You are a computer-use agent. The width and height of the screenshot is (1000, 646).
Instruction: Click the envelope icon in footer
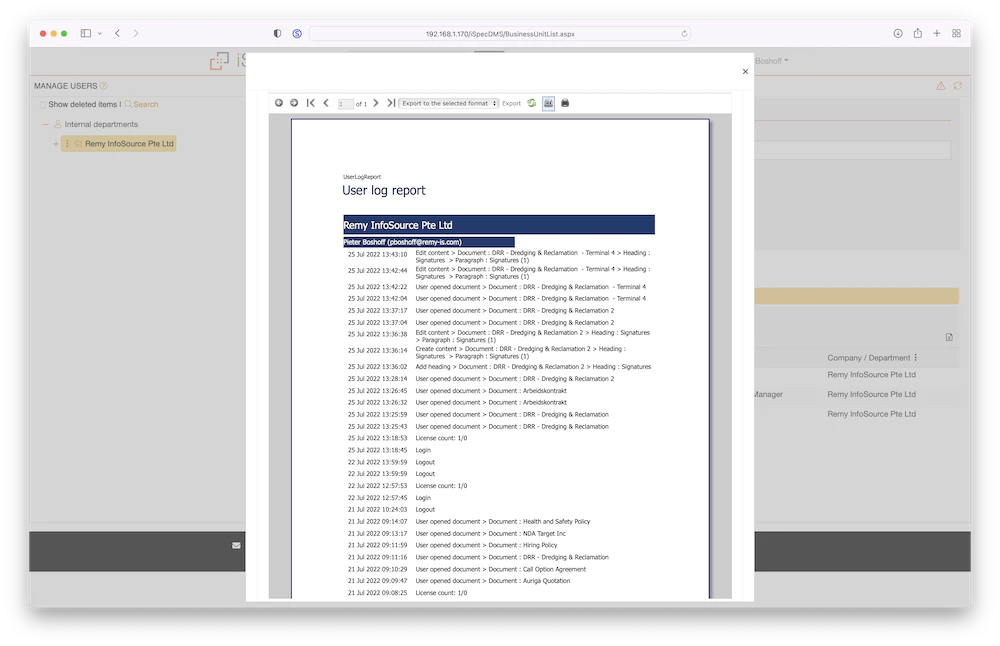pyautogui.click(x=236, y=545)
